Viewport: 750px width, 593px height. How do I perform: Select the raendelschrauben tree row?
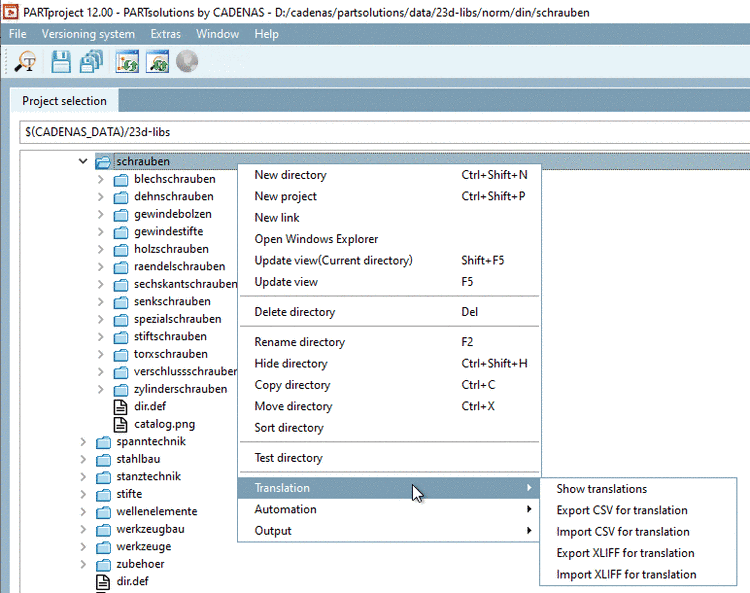pos(179,266)
